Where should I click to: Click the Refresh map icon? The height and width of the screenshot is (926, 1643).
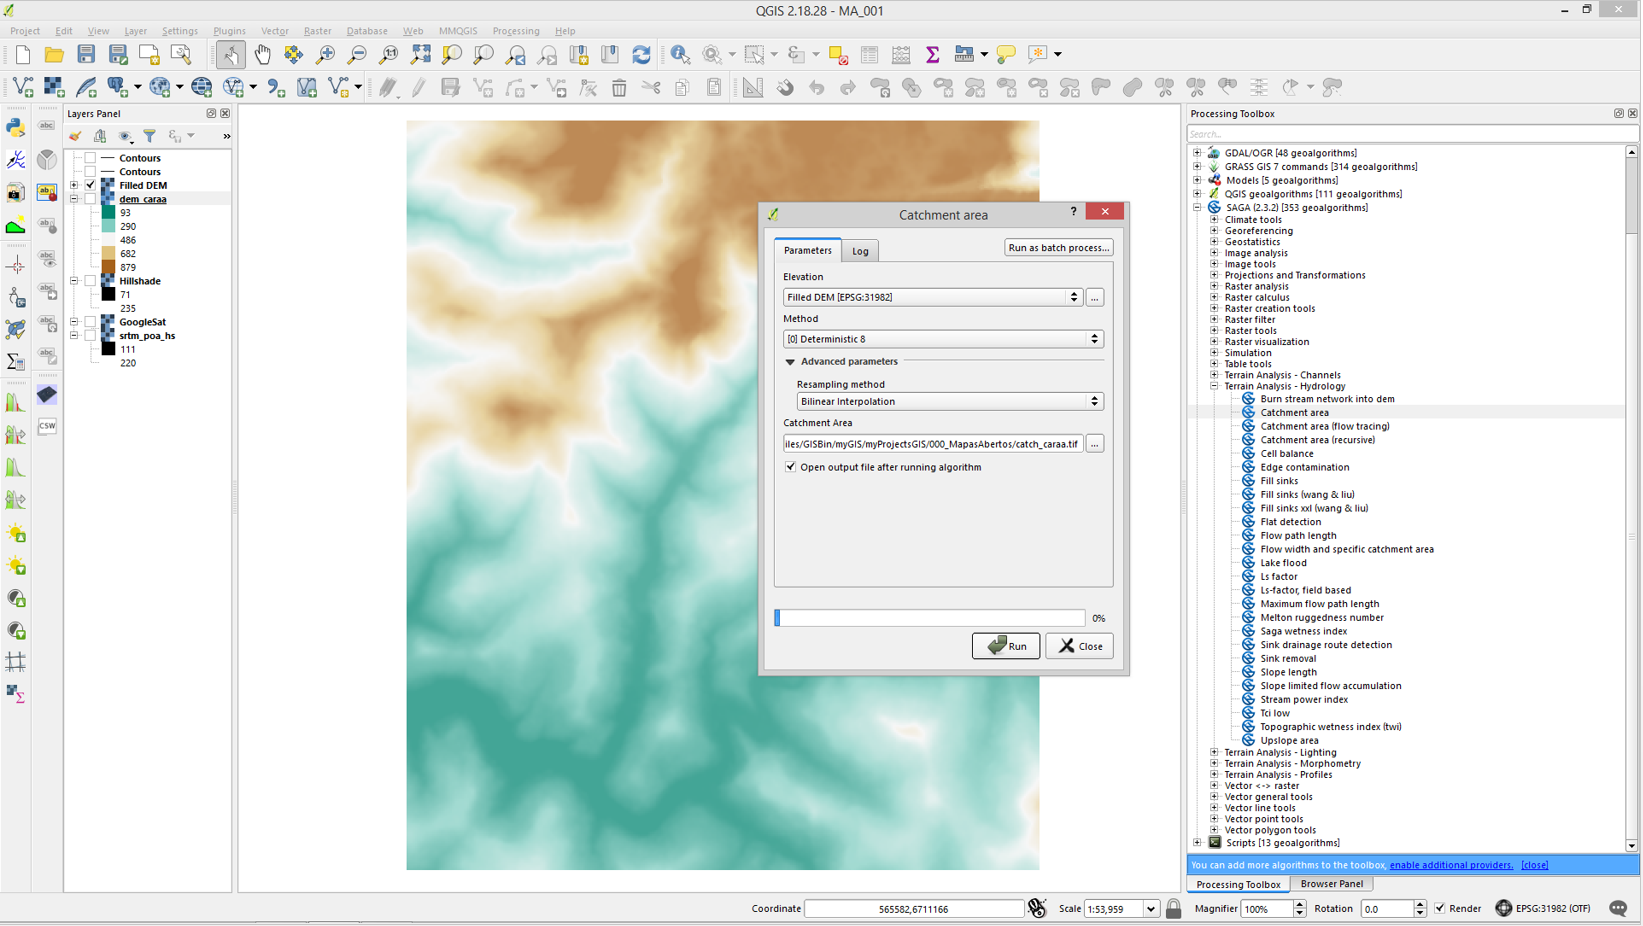pos(641,54)
